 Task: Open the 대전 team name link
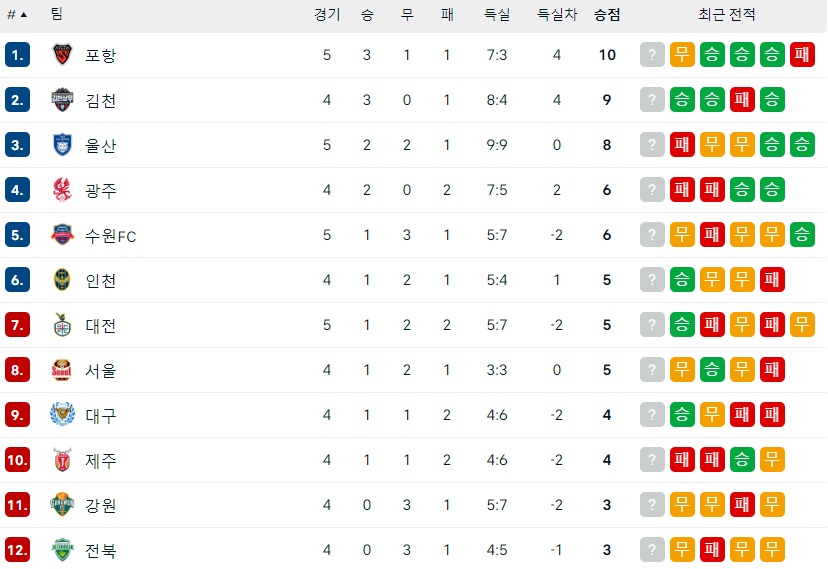pyautogui.click(x=101, y=325)
